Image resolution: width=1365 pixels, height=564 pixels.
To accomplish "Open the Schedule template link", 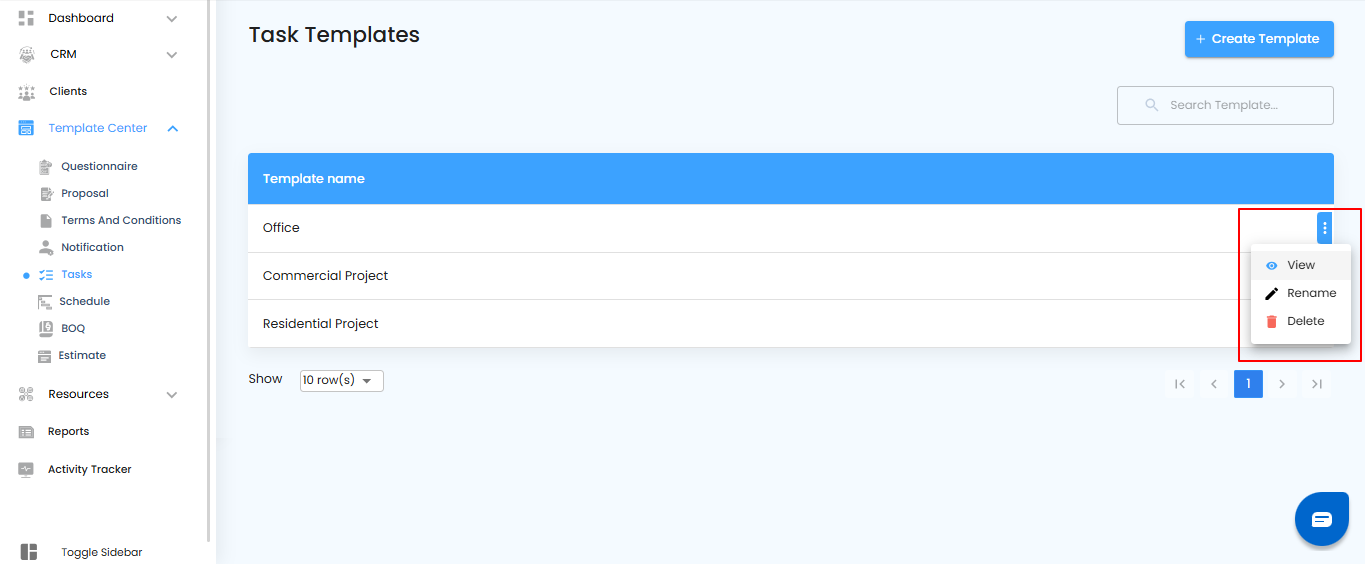I will click(x=84, y=302).
